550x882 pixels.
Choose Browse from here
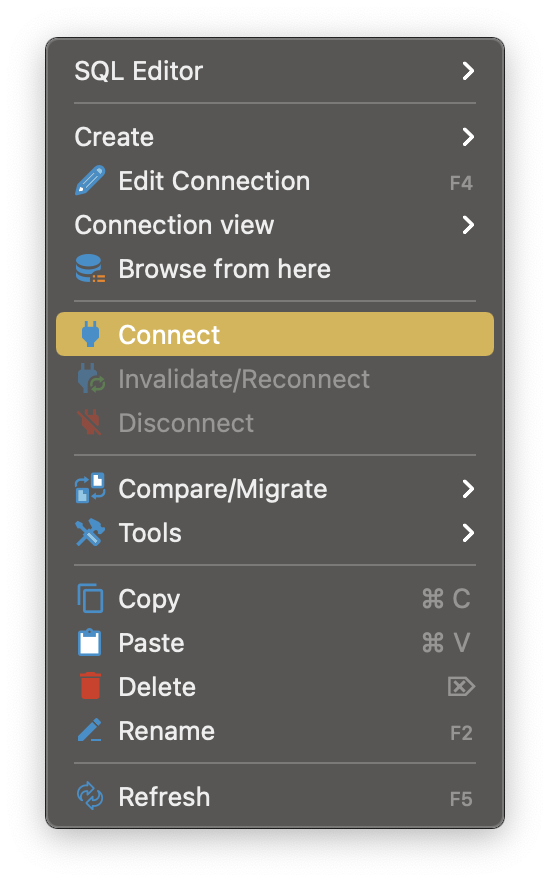click(275, 268)
